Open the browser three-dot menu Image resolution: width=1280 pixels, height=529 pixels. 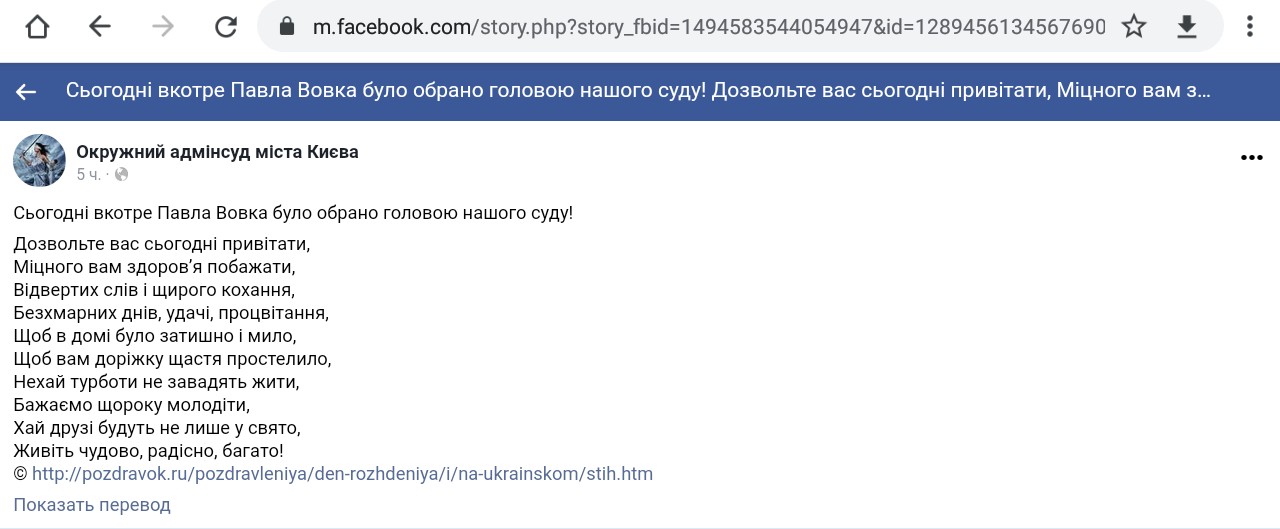click(x=1251, y=27)
